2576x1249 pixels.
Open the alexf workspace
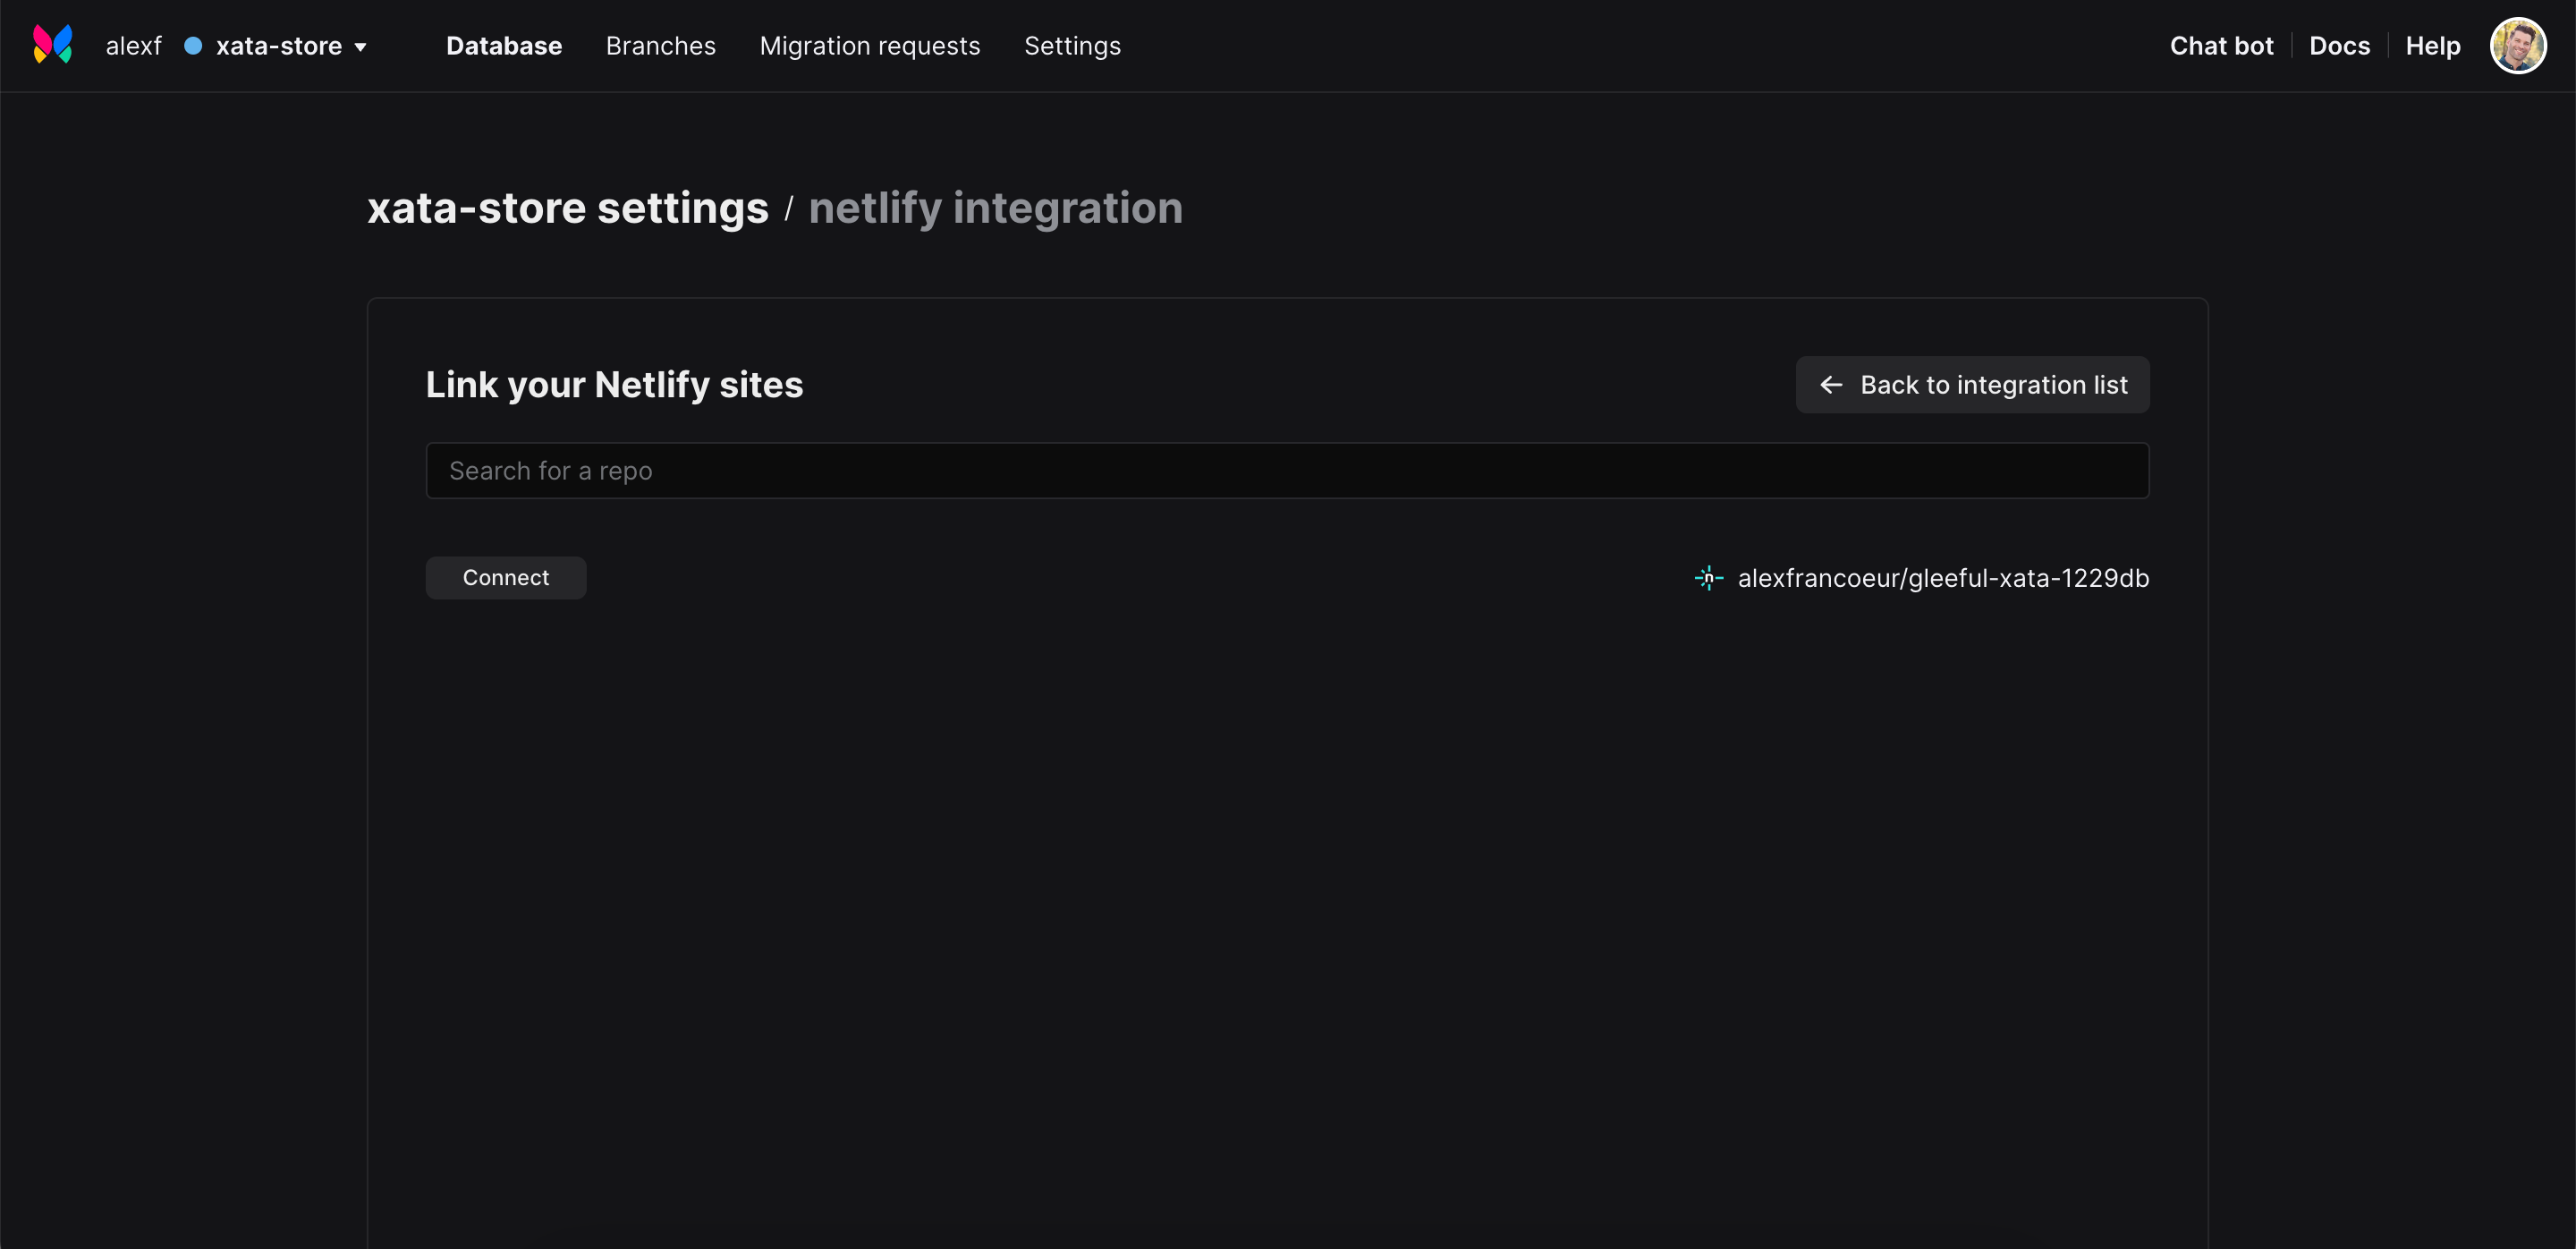133,46
